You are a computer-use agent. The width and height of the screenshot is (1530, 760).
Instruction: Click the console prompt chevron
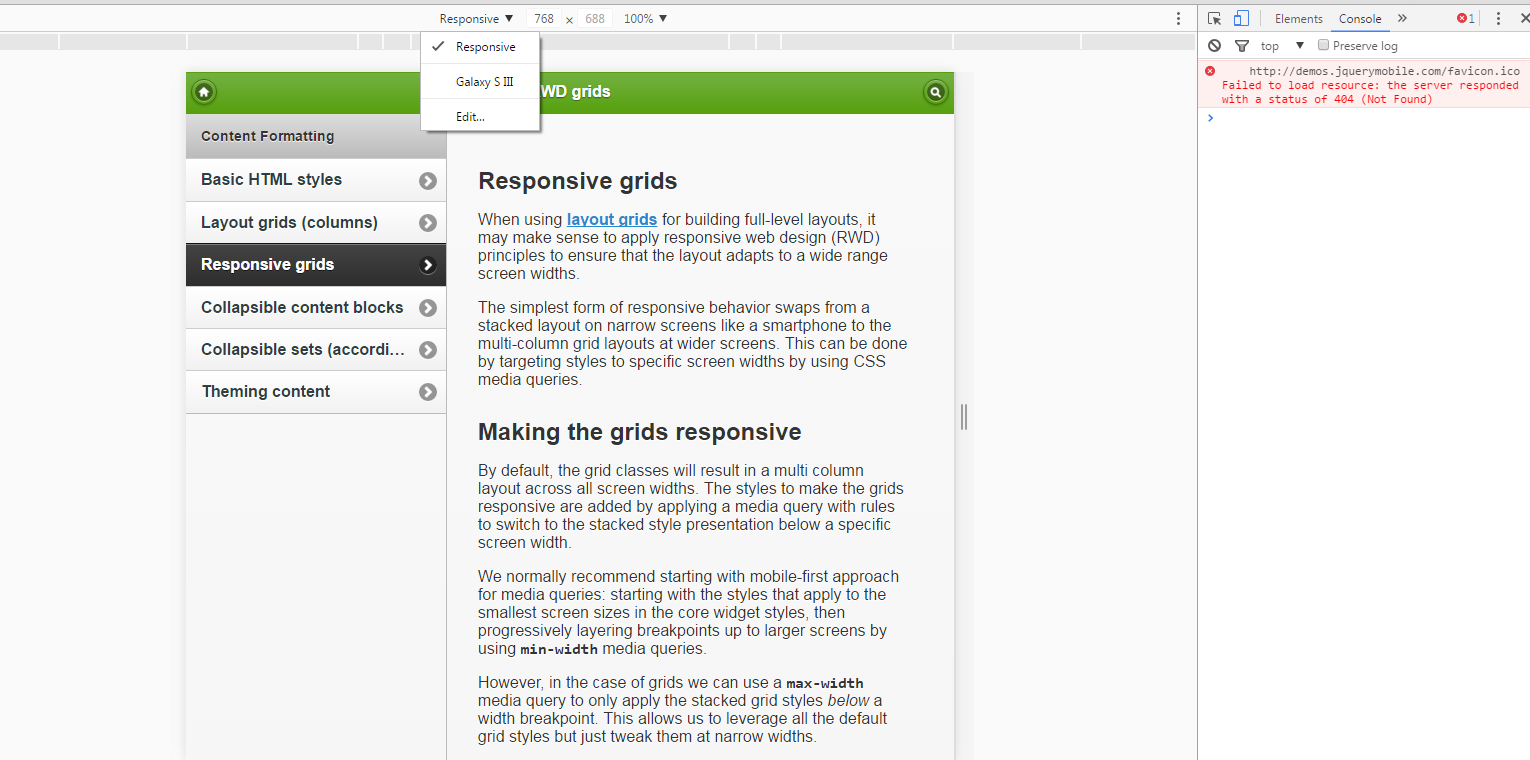(x=1210, y=118)
